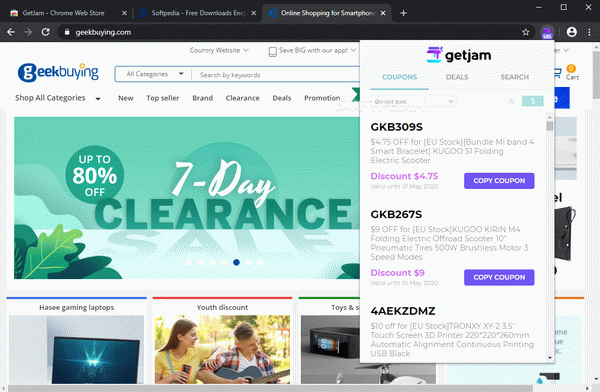Click the Geekbuying logo
600x392 pixels.
tap(58, 72)
